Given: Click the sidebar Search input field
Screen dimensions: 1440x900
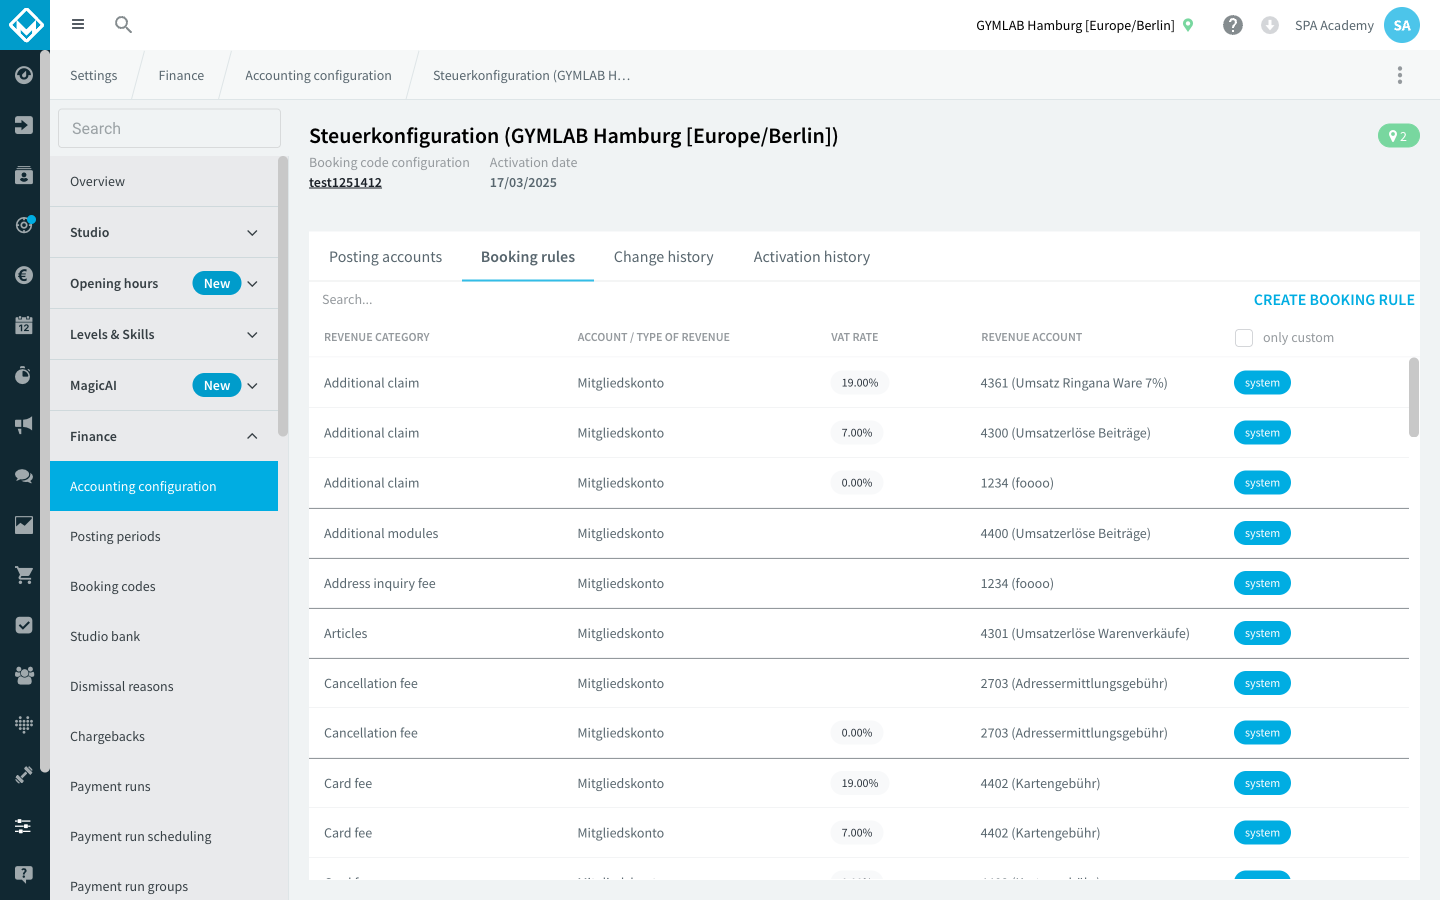Looking at the screenshot, I should click(x=169, y=128).
